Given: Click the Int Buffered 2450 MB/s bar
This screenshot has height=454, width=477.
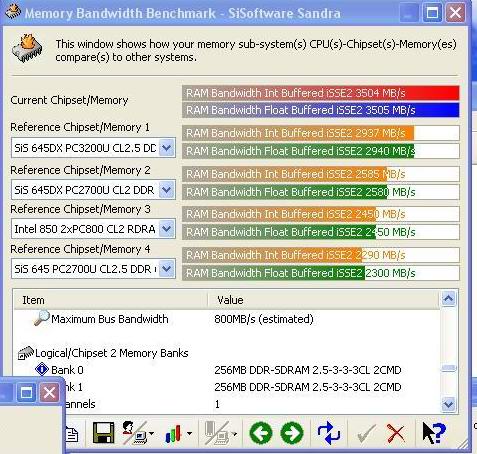Looking at the screenshot, I should pos(321,214).
